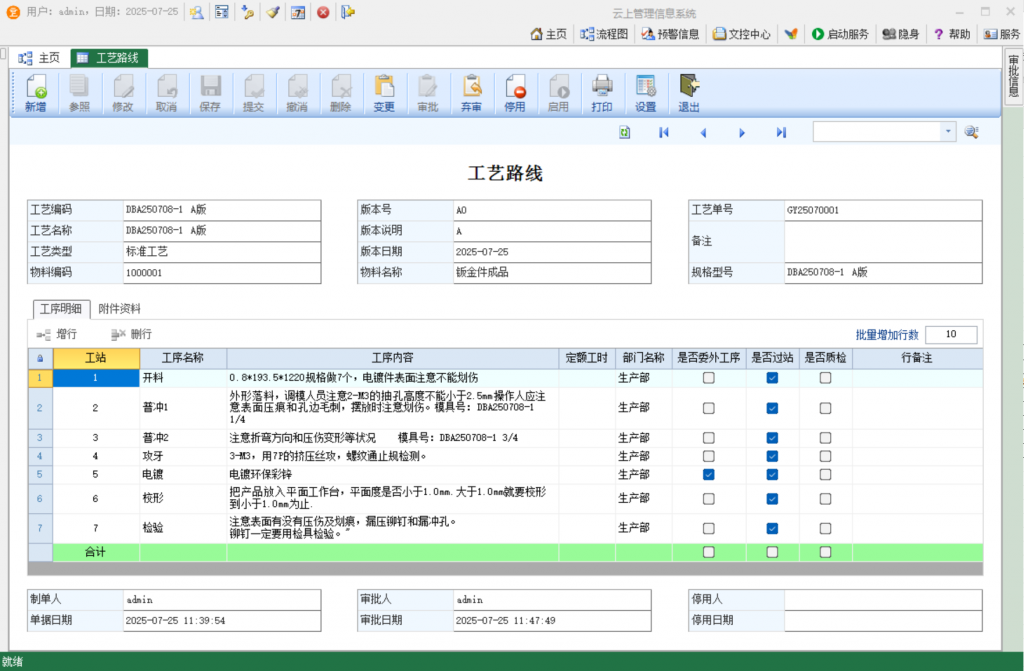Go to next record arrow

point(742,133)
